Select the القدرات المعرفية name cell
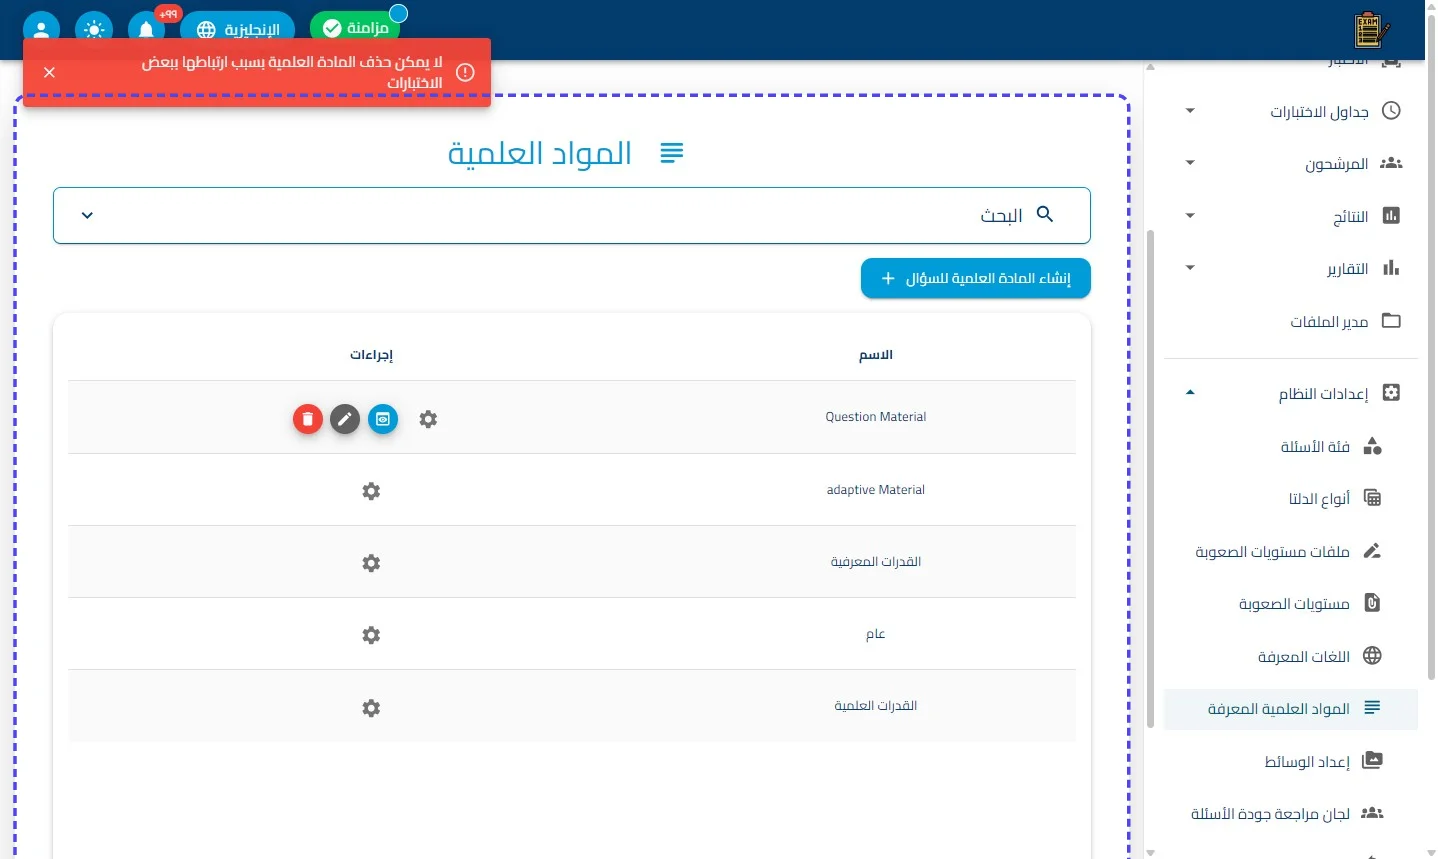The height and width of the screenshot is (859, 1438). (876, 562)
